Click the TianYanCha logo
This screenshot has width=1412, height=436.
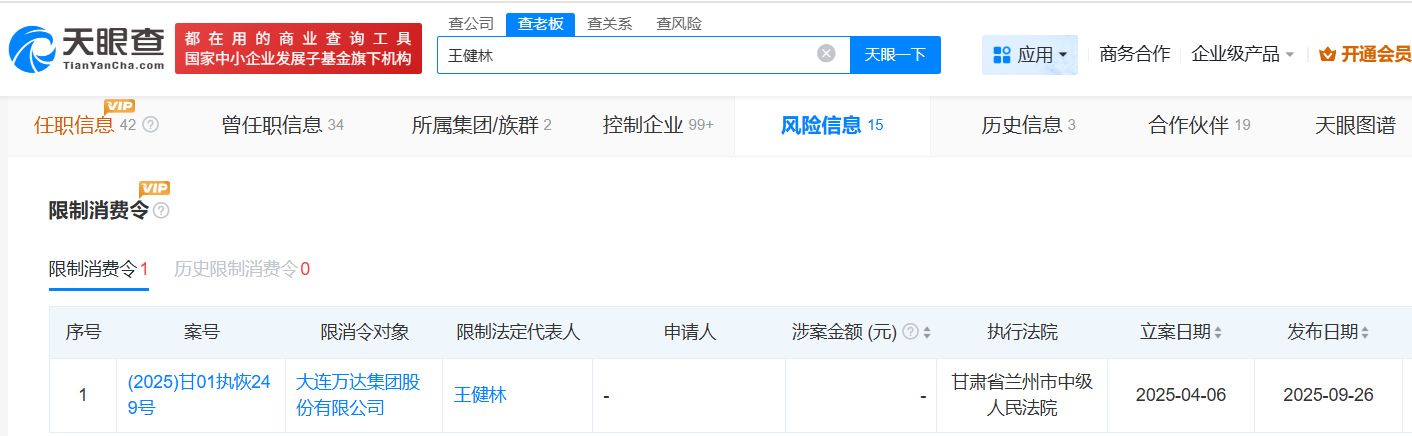[86, 47]
